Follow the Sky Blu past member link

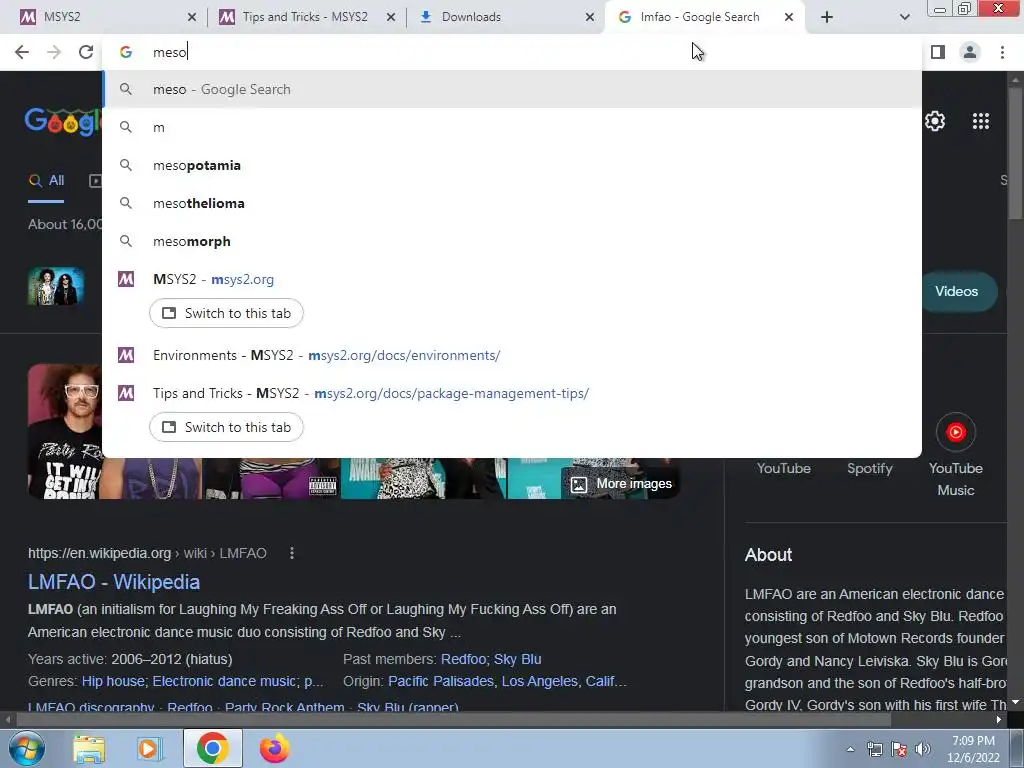point(517,659)
